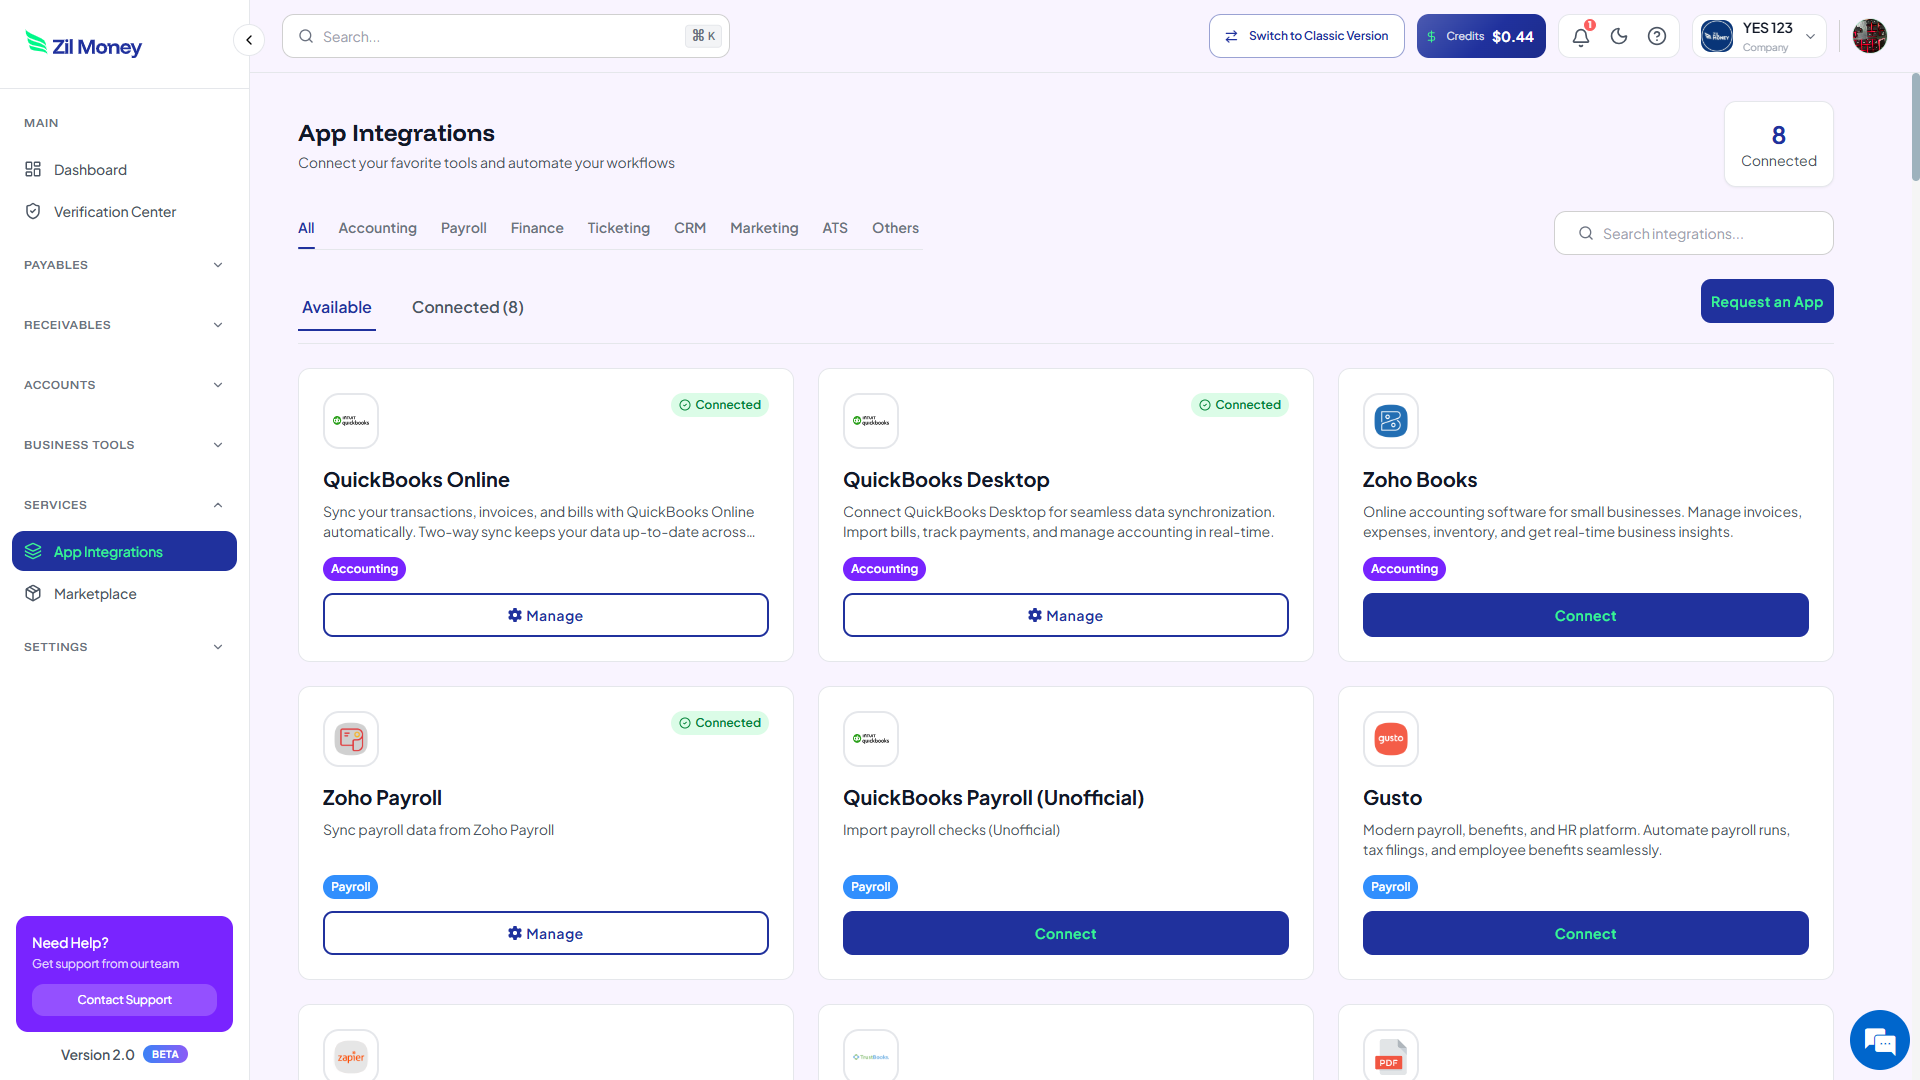Open Verification Center in the sidebar

point(124,211)
